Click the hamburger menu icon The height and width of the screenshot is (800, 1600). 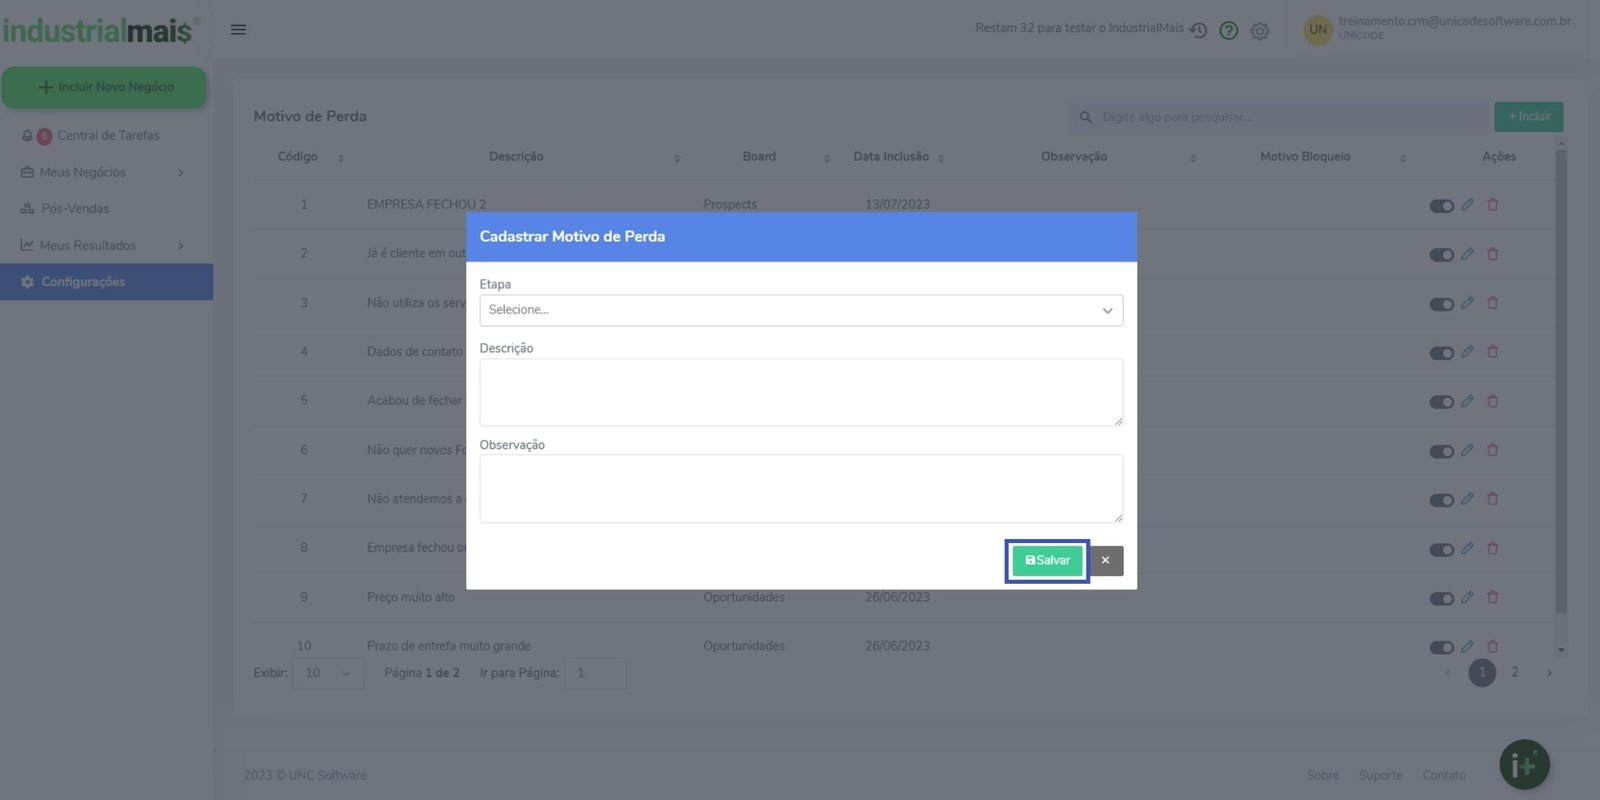coord(238,29)
